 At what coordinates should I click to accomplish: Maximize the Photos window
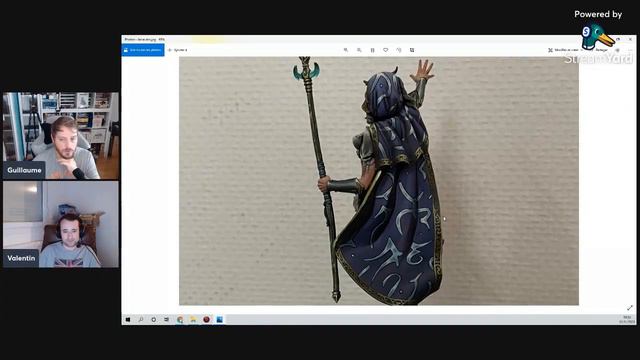(x=618, y=39)
